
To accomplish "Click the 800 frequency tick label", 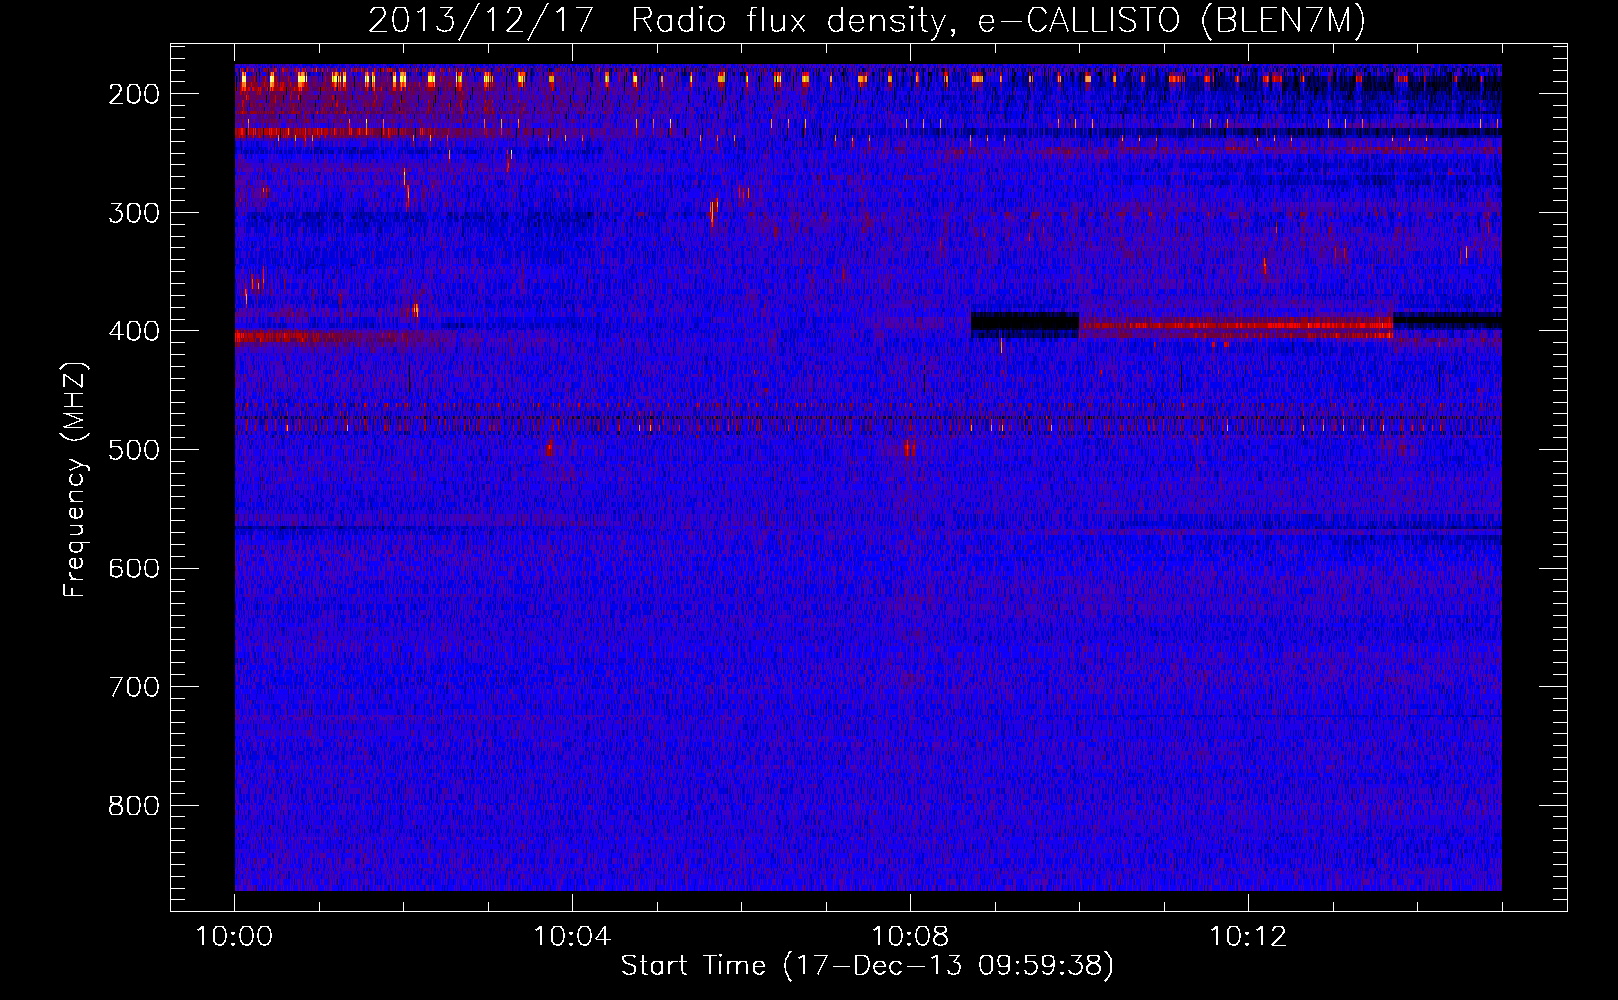I will coord(134,806).
